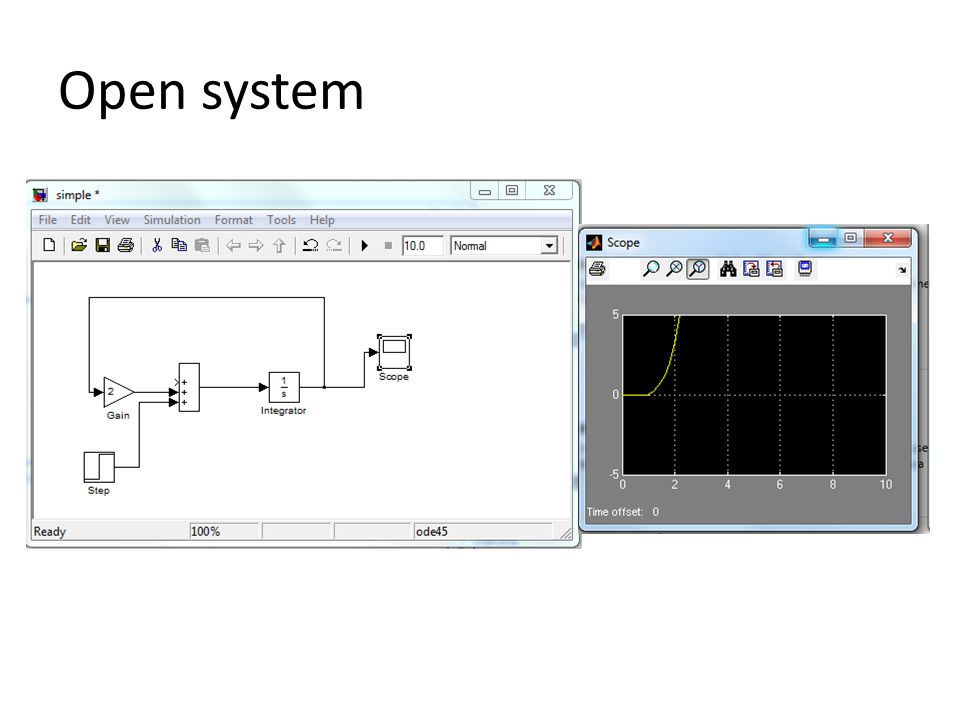960x720 pixels.
Task: Cut selection with the scissors icon
Action: [x=157, y=246]
